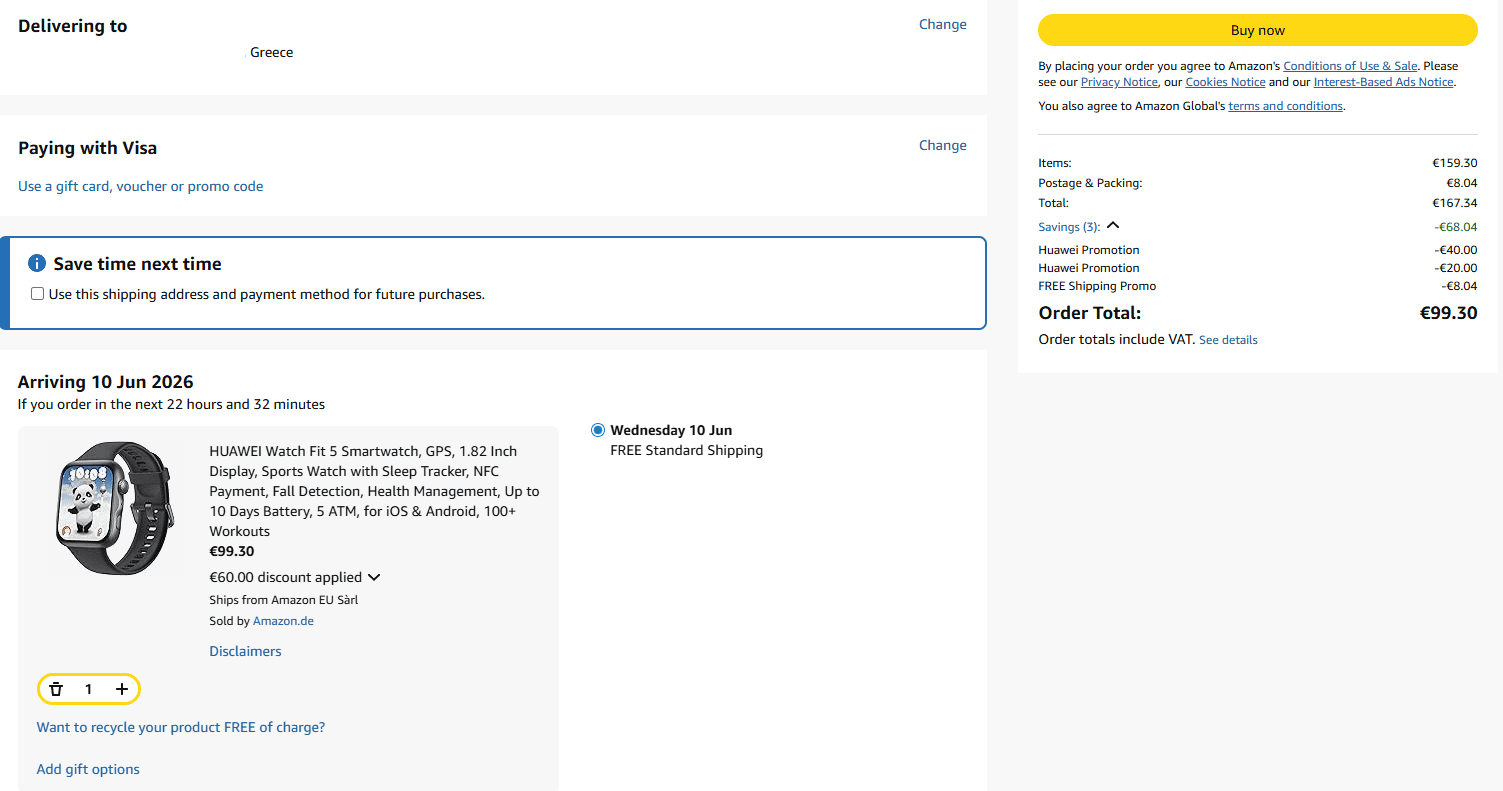Open Conditions of Use & Sale
This screenshot has width=1503, height=791.
coord(1350,66)
